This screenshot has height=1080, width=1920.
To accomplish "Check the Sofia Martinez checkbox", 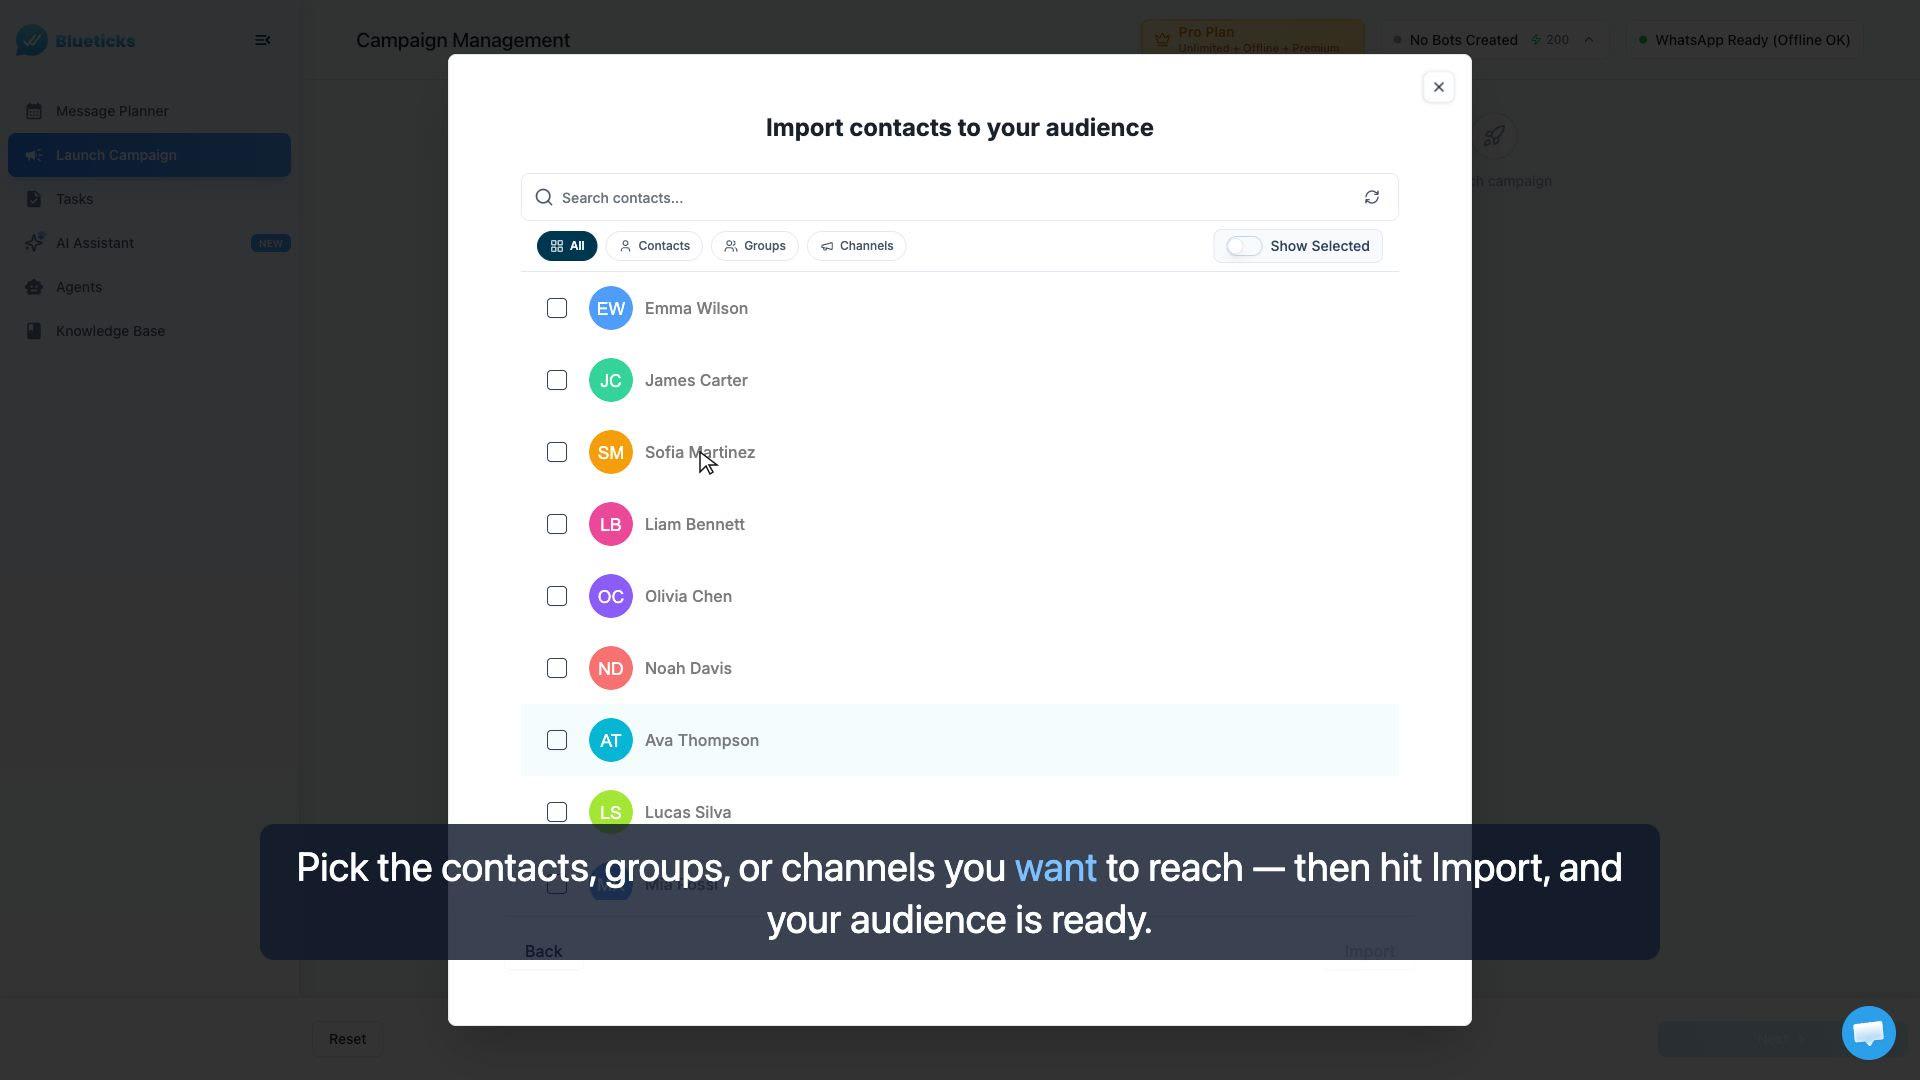I will coord(557,452).
